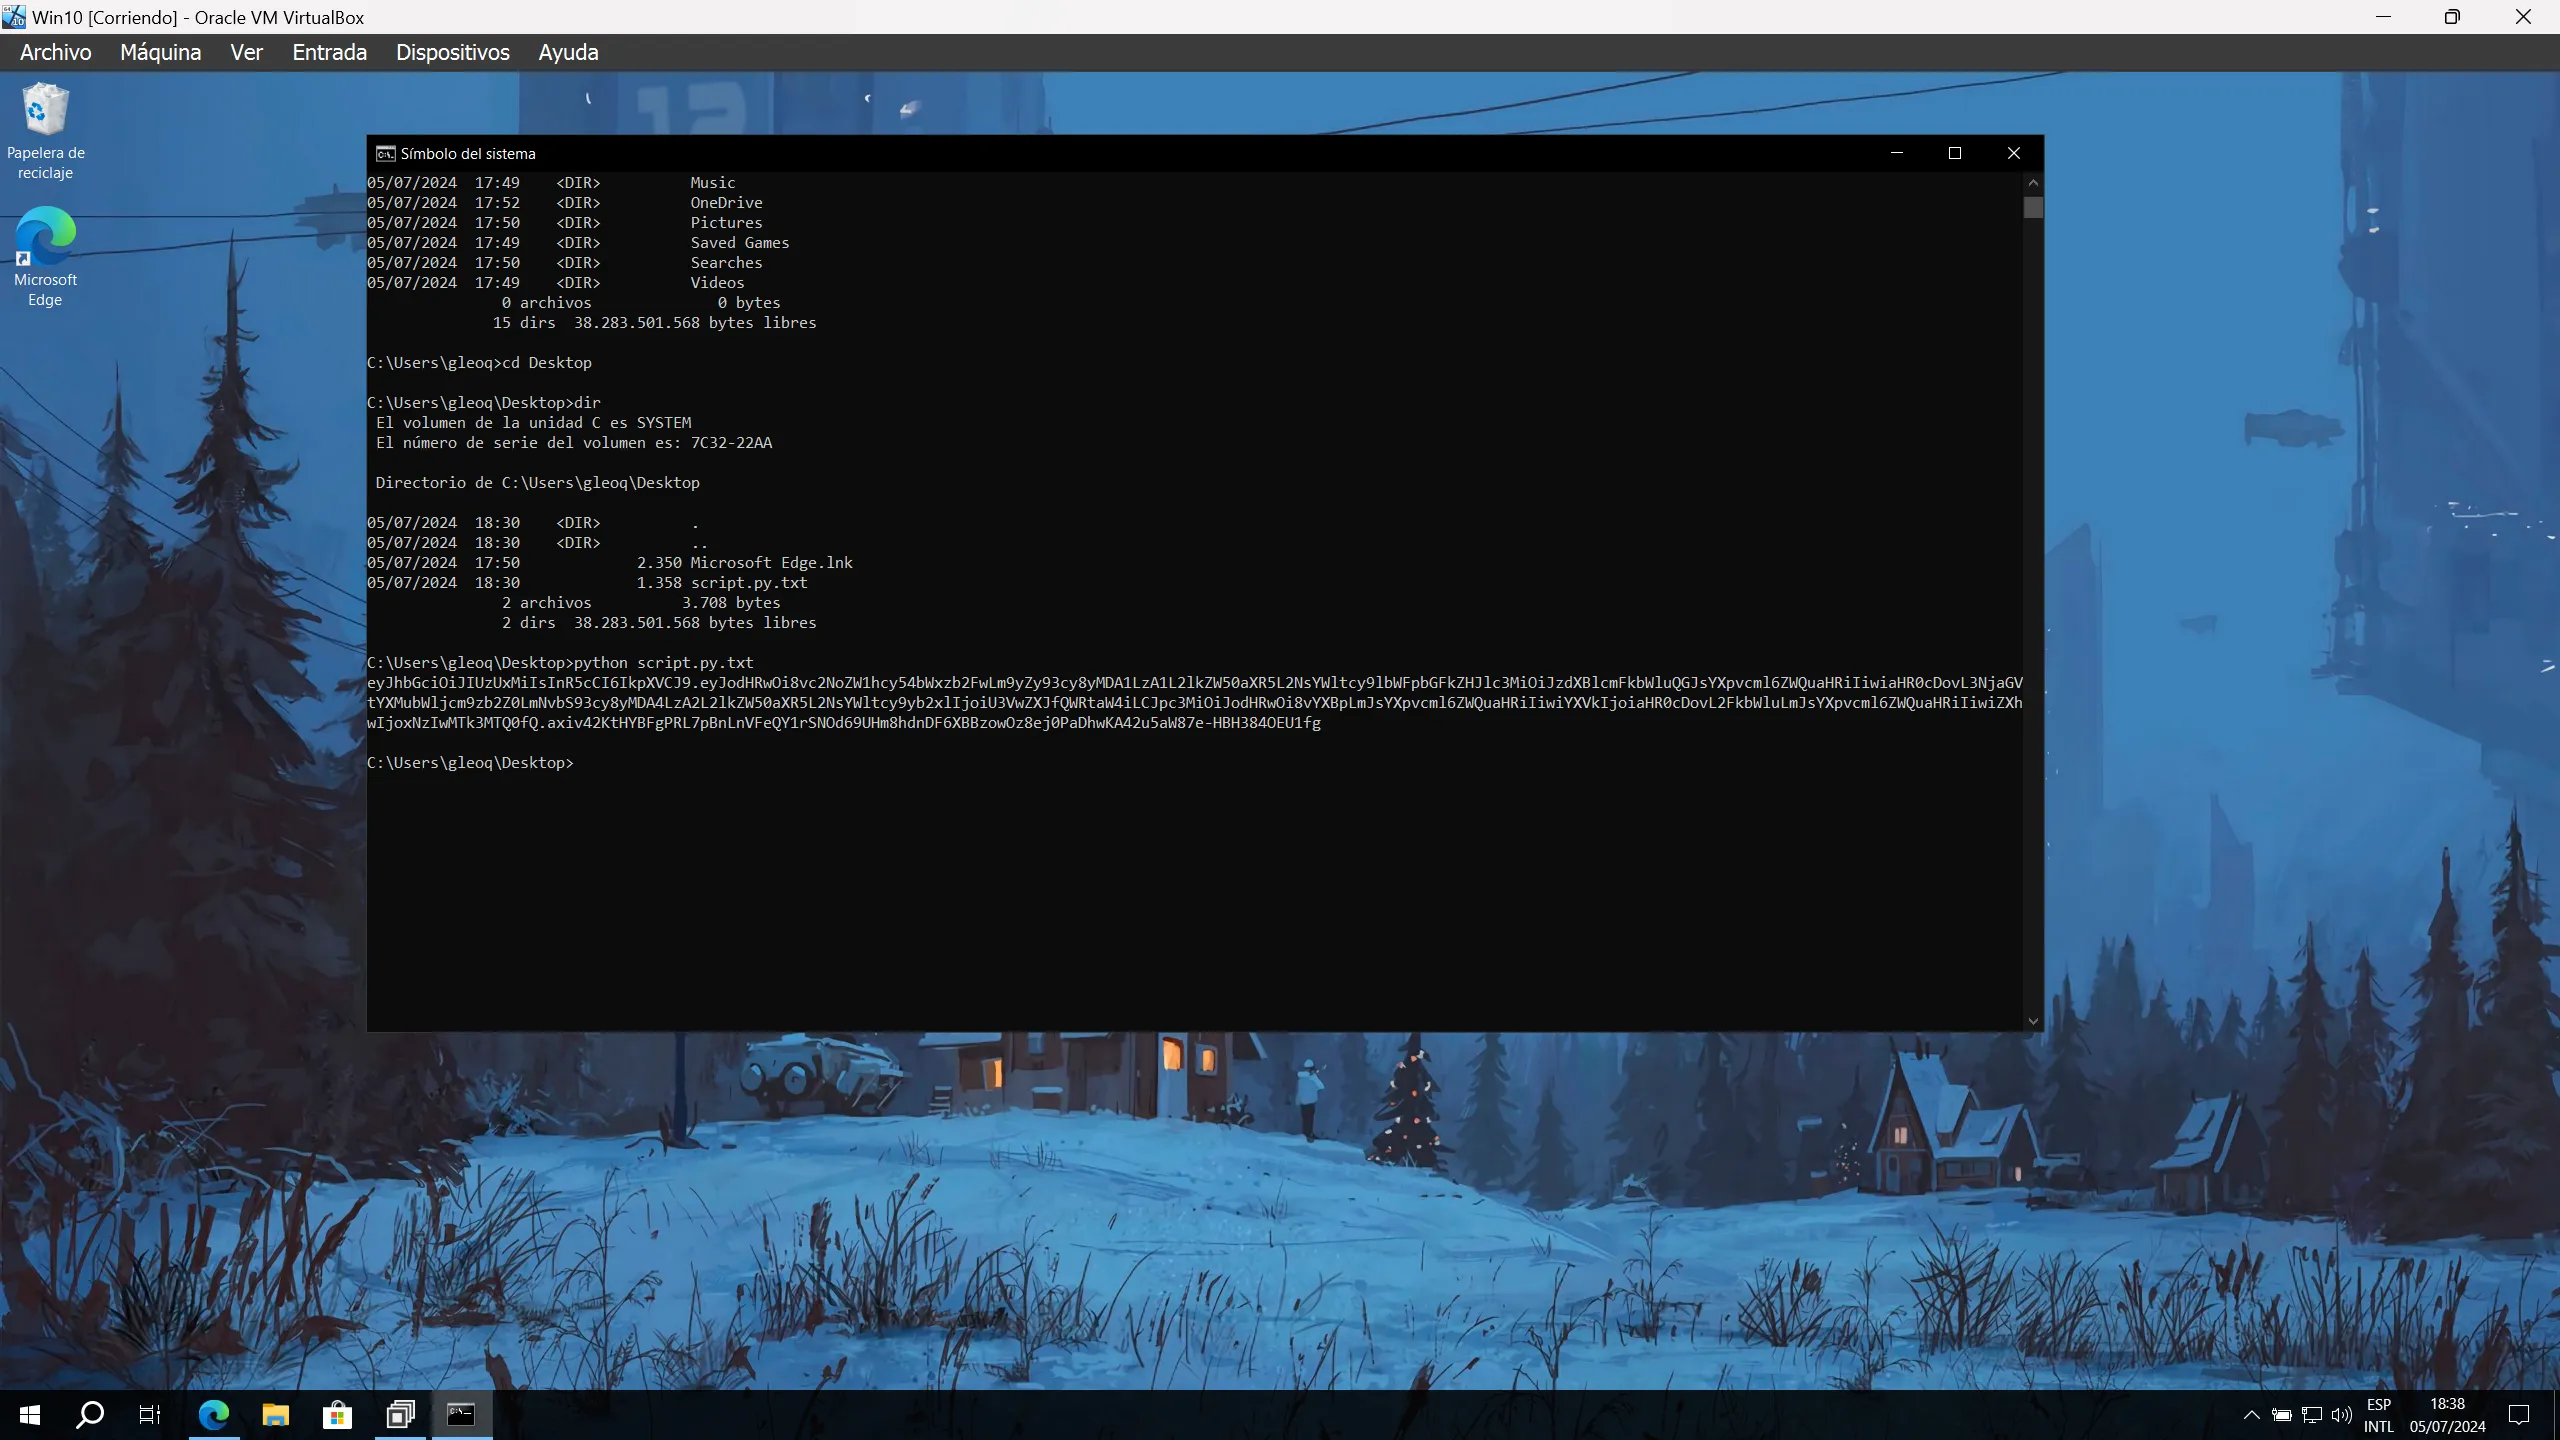Screen dimensions: 2560x1440
Task: Open the notification center icon
Action: (2519, 1415)
